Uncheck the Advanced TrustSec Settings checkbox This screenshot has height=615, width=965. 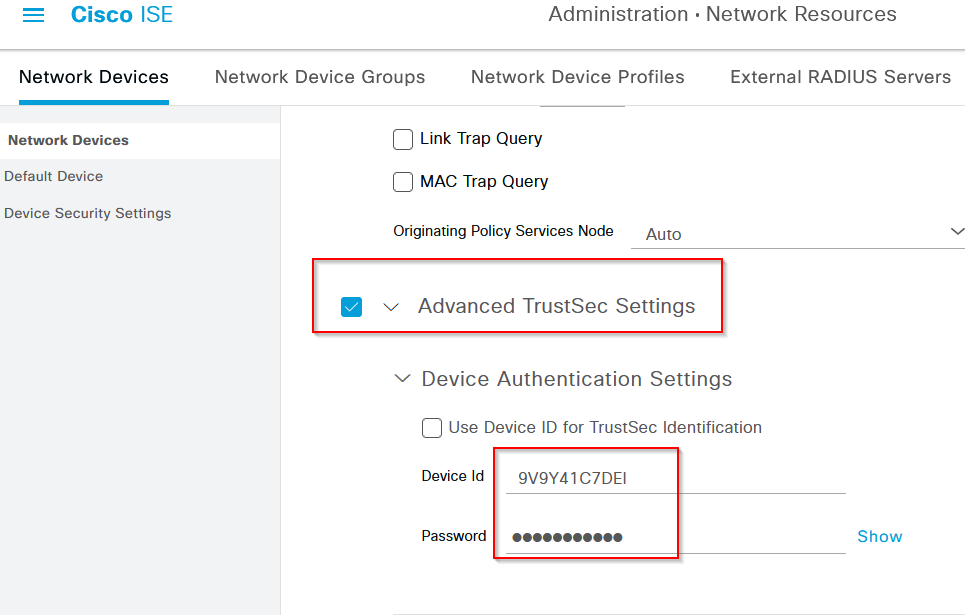pos(351,307)
